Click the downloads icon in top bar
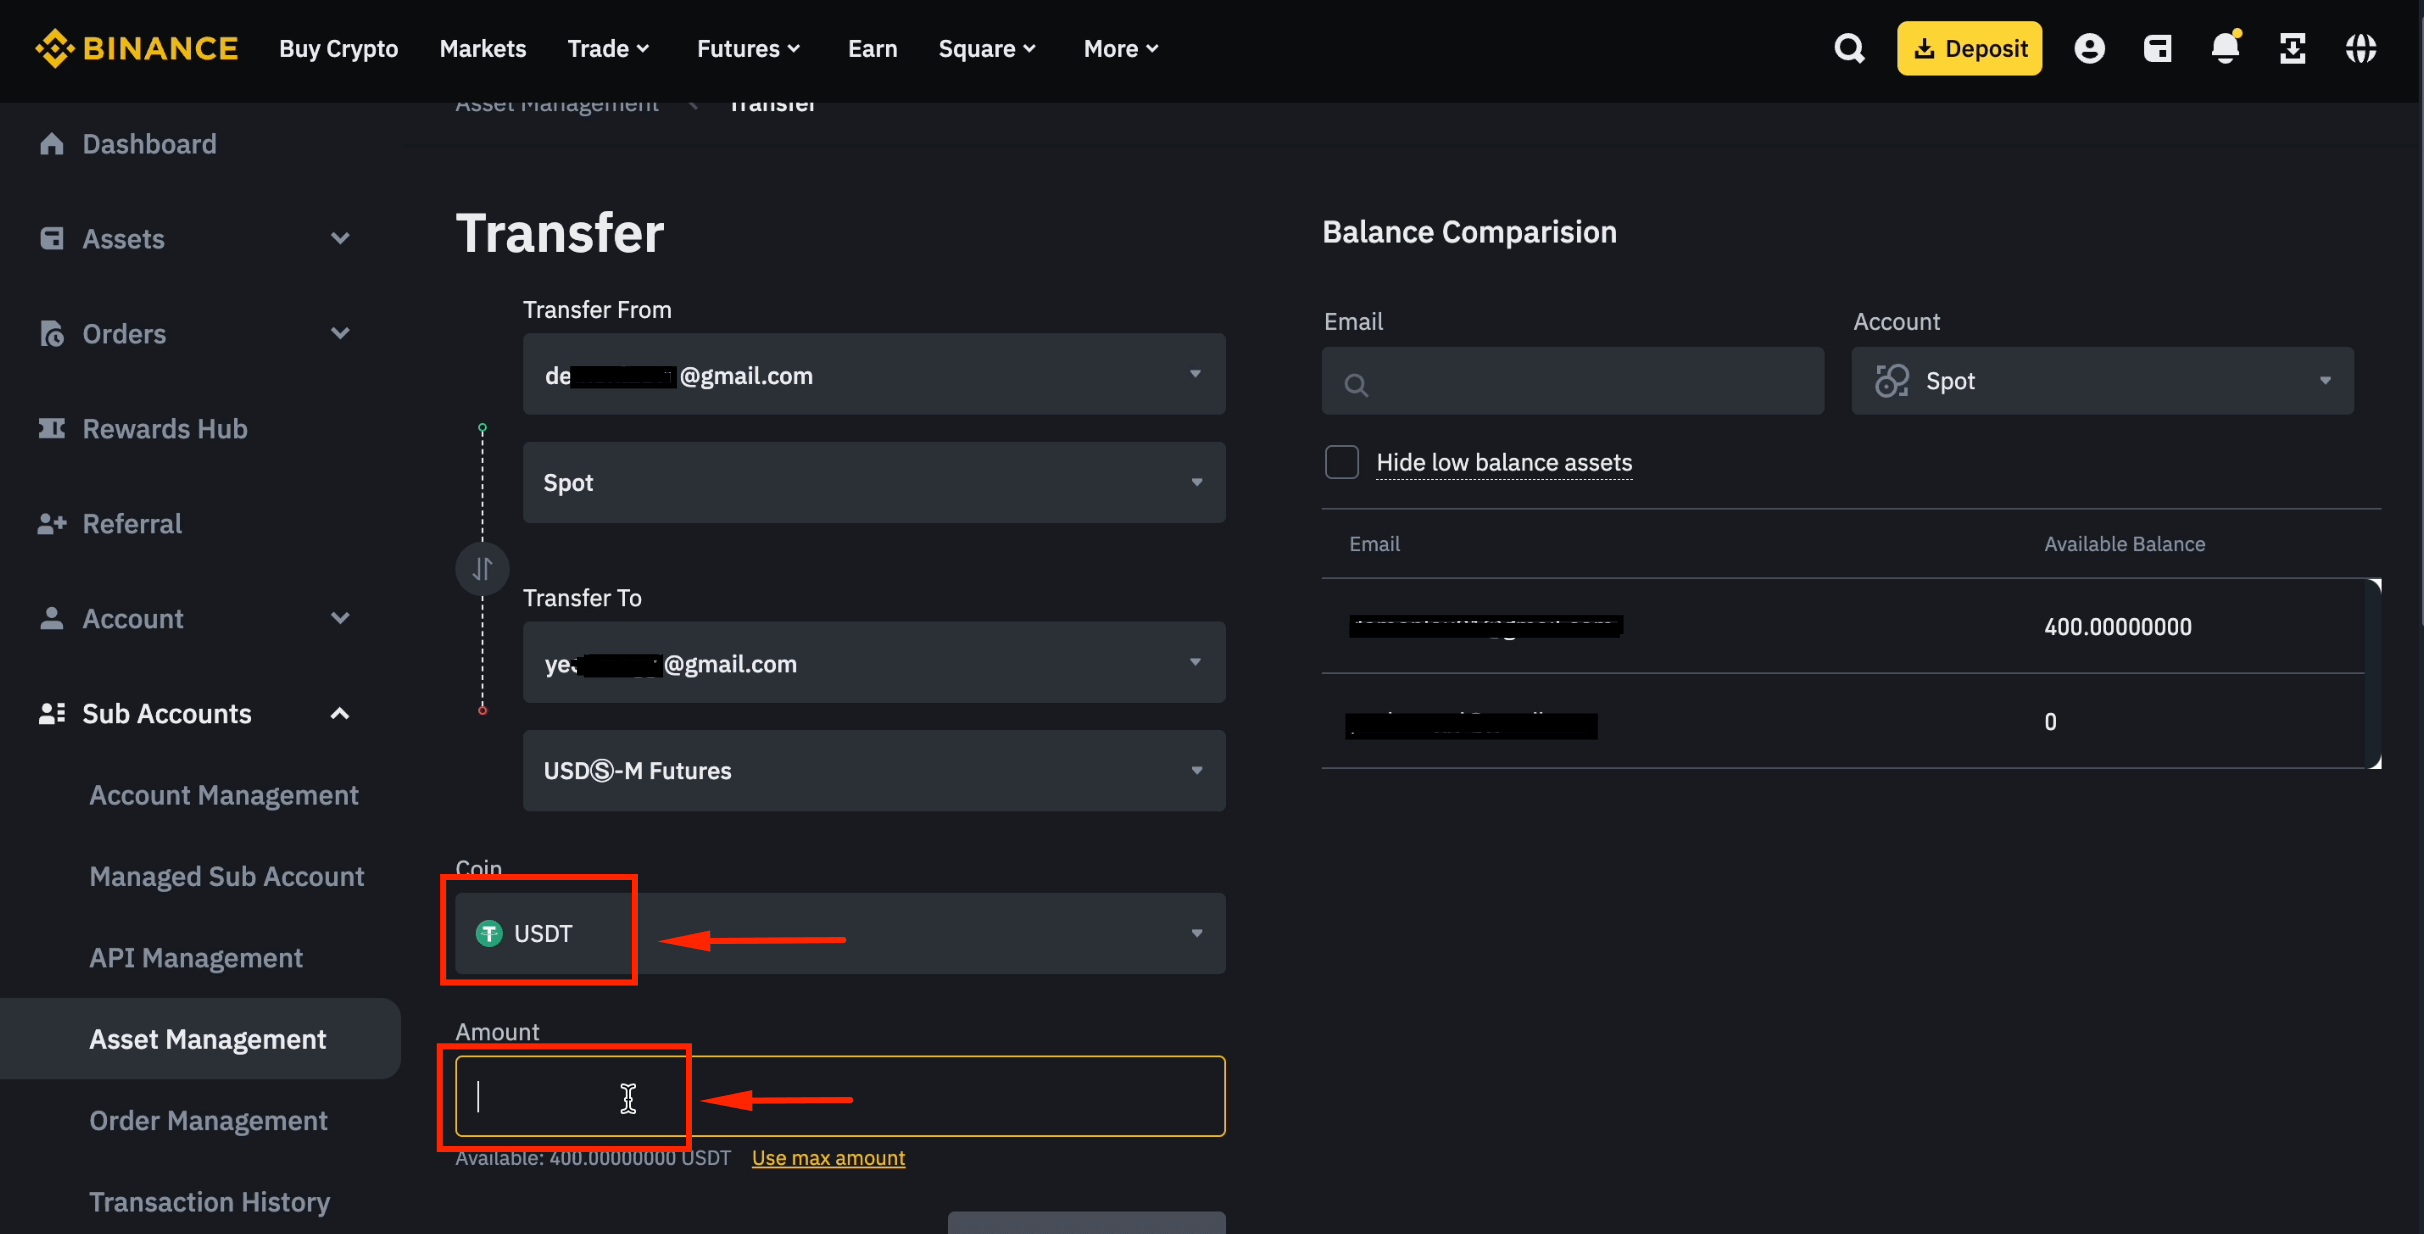The image size is (2424, 1234). click(2293, 48)
